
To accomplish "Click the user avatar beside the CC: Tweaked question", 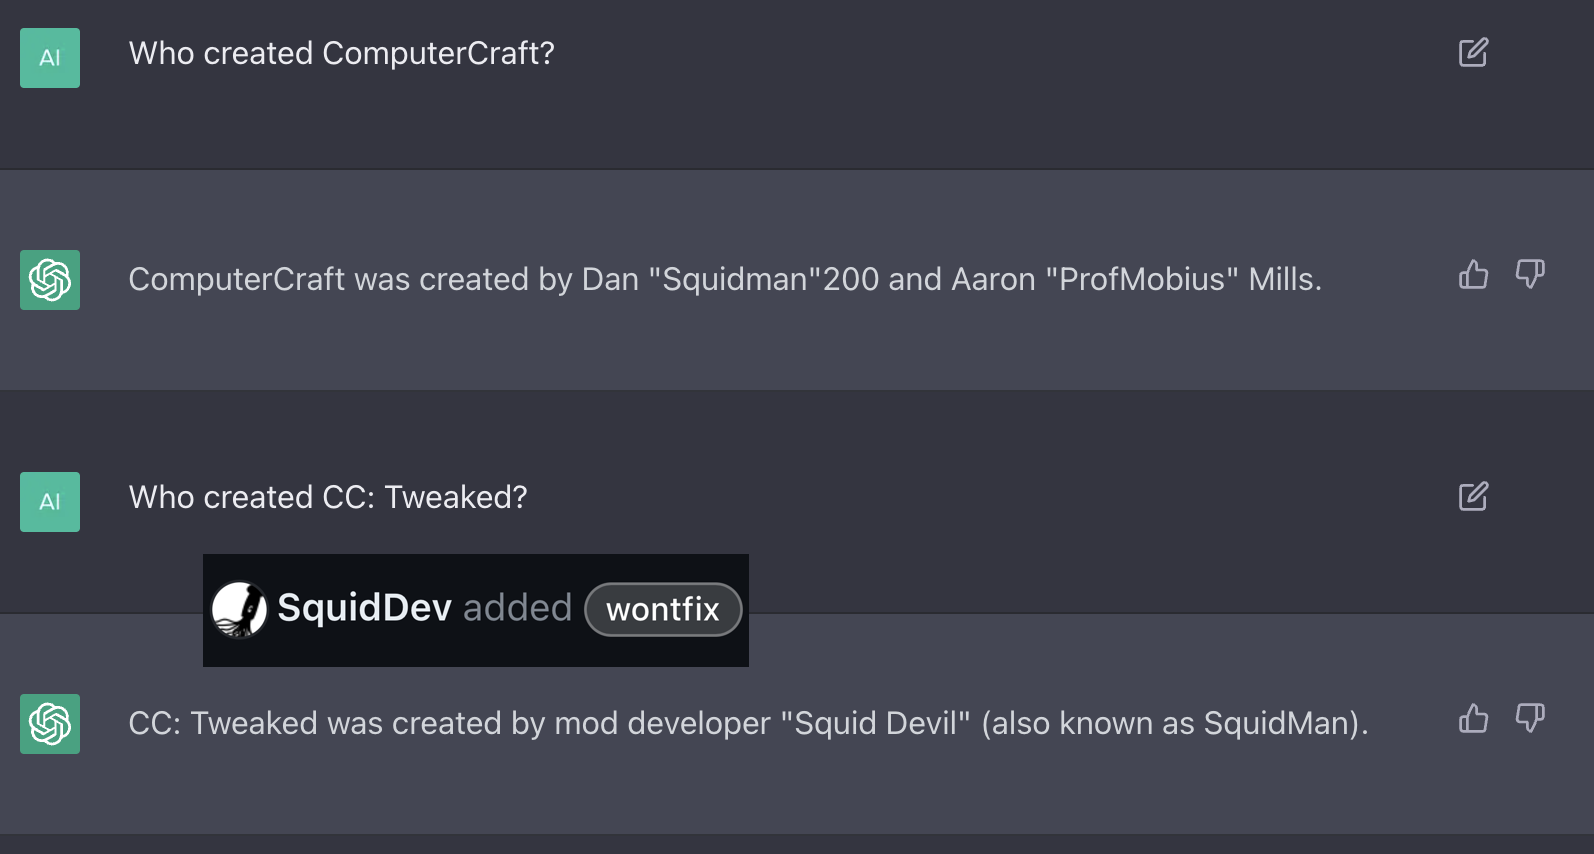I will (x=50, y=502).
